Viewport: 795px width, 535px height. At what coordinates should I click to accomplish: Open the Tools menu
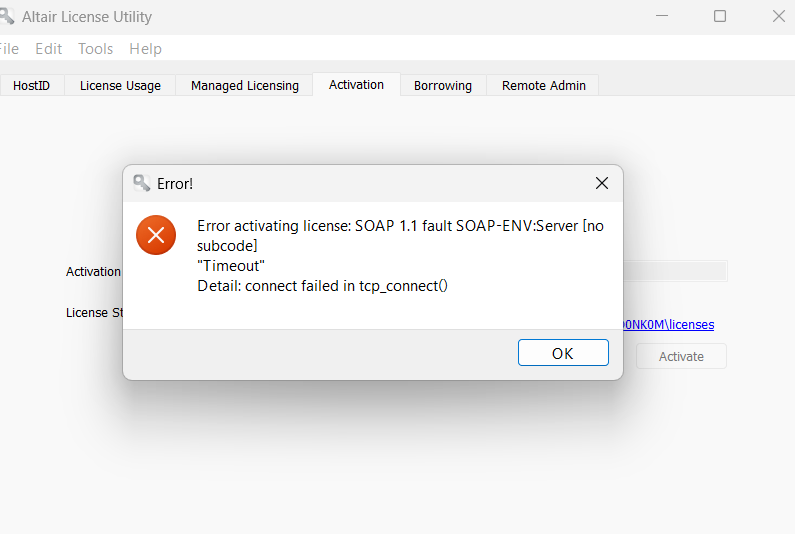click(95, 49)
